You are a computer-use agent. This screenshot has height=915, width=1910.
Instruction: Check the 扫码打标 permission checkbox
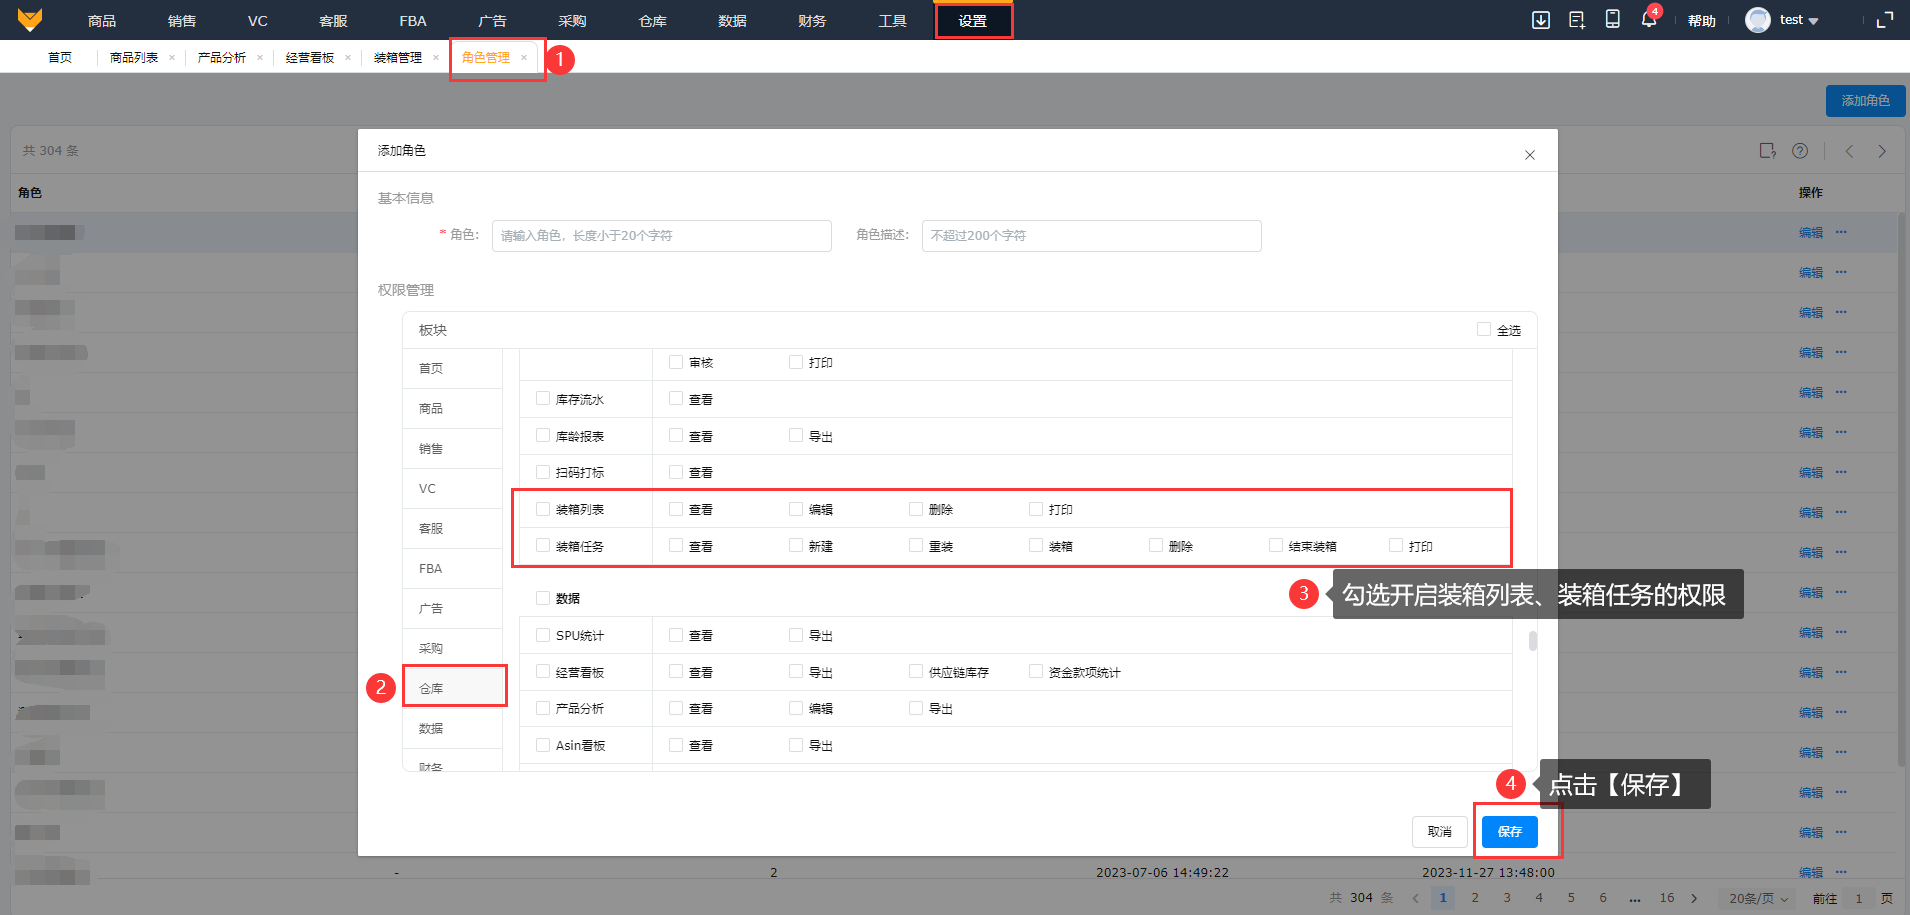pos(543,472)
